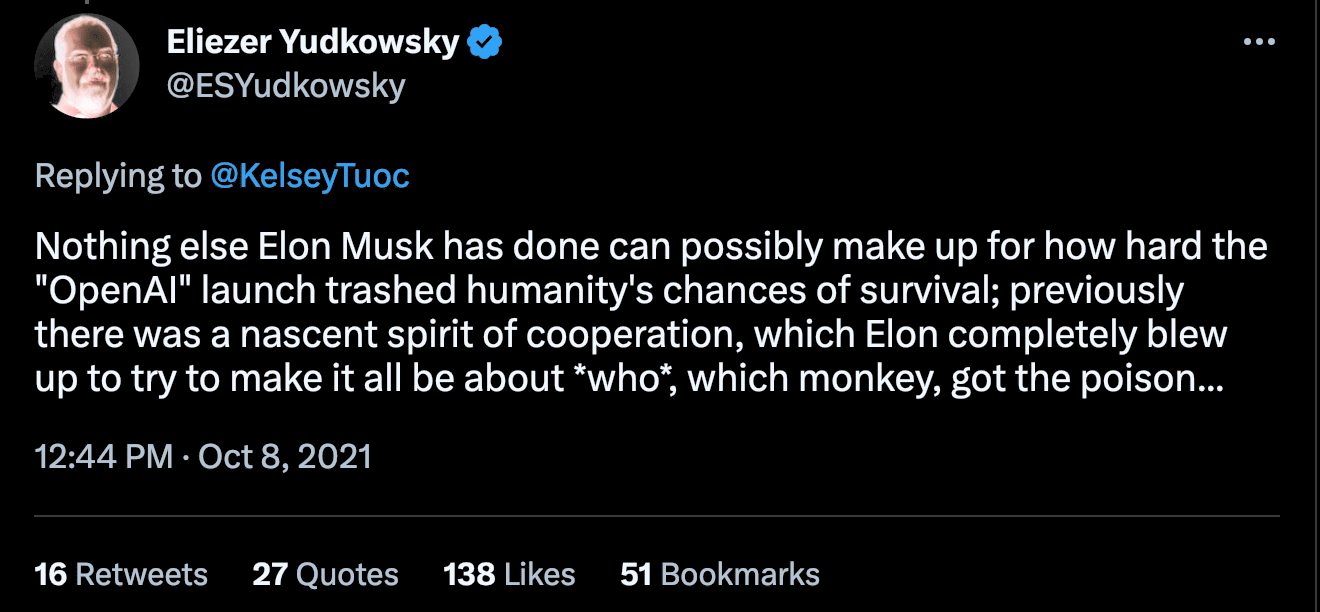Click the blue verified checkmark badge
The image size is (1320, 612).
(485, 42)
